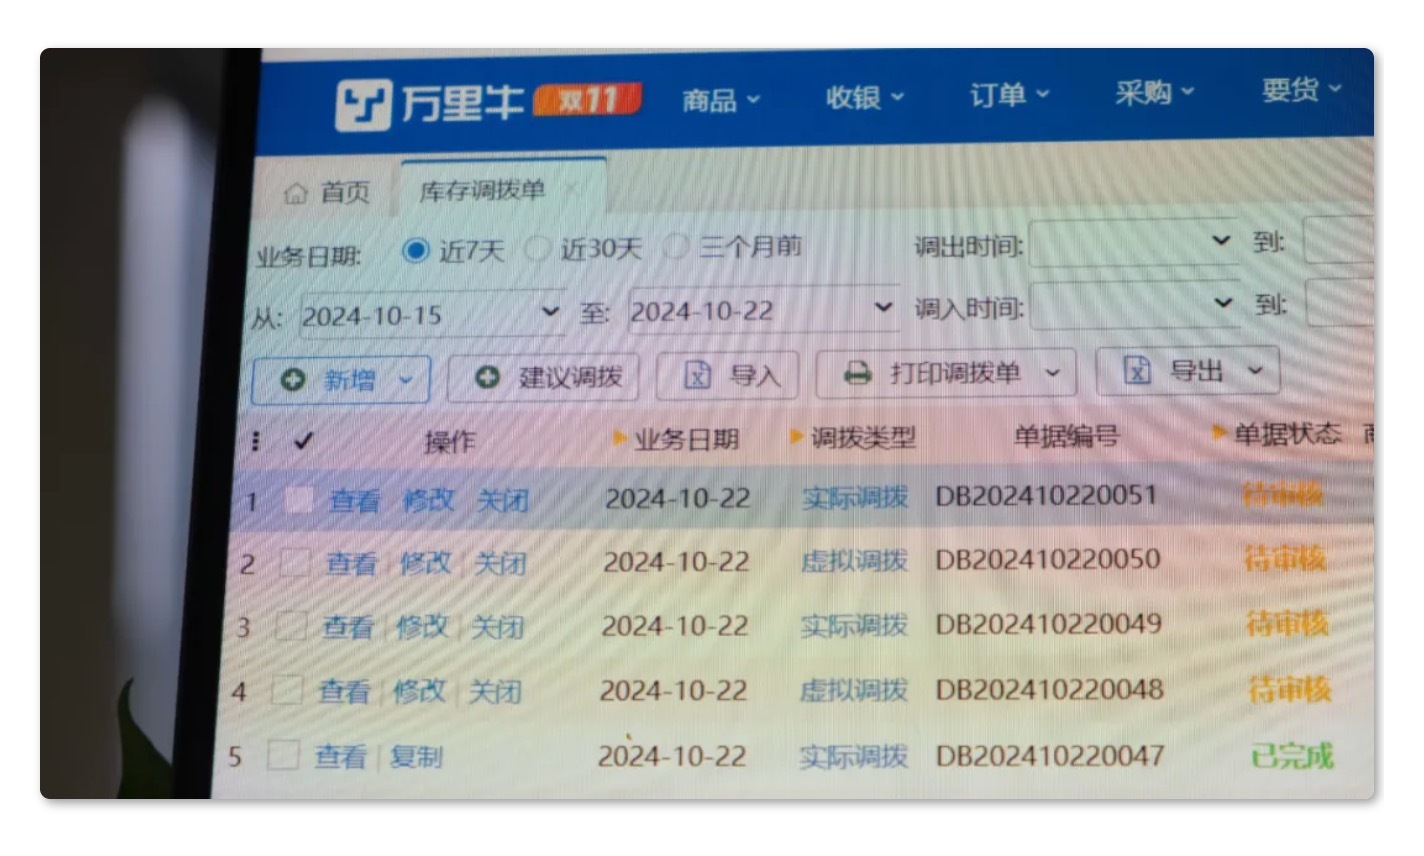The width and height of the screenshot is (1424, 856).
Task: Click the Excel icon on 导出 button
Action: click(1137, 370)
